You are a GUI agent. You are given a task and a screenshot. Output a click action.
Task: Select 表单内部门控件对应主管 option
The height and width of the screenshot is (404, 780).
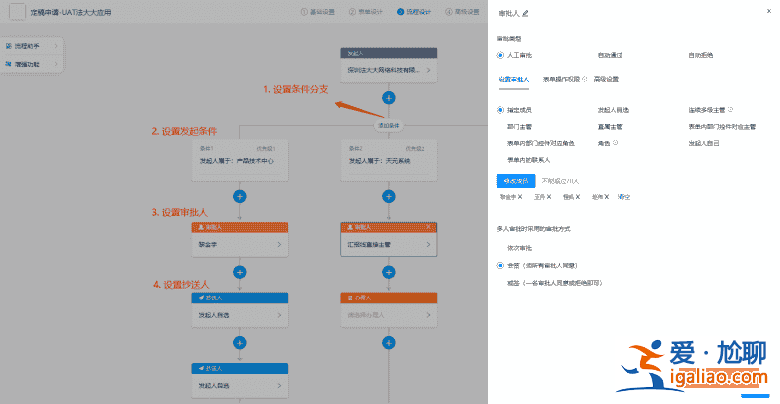coord(722,127)
